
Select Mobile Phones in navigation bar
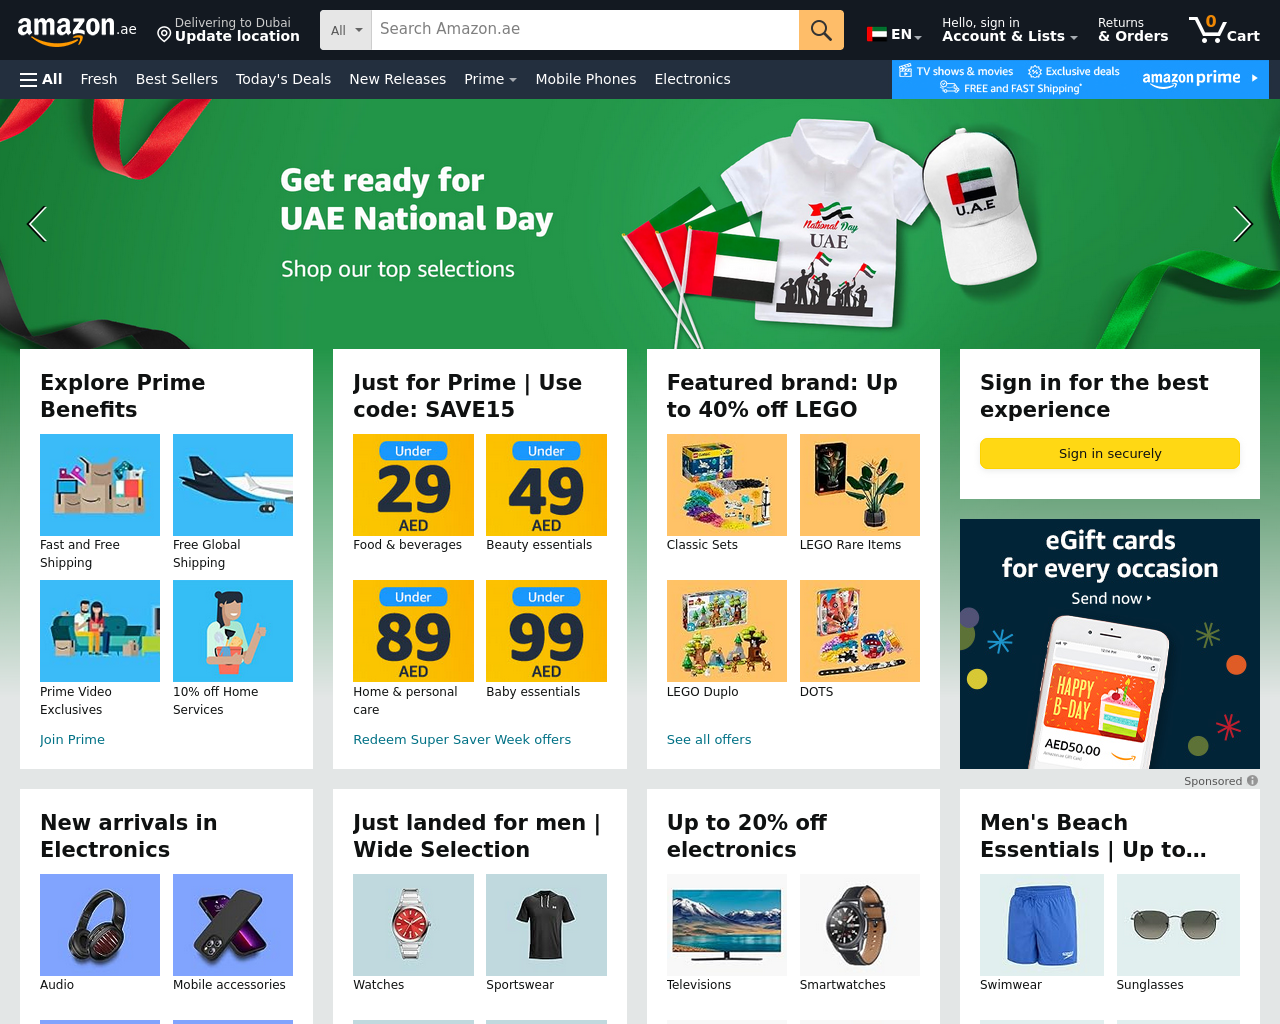coord(585,79)
